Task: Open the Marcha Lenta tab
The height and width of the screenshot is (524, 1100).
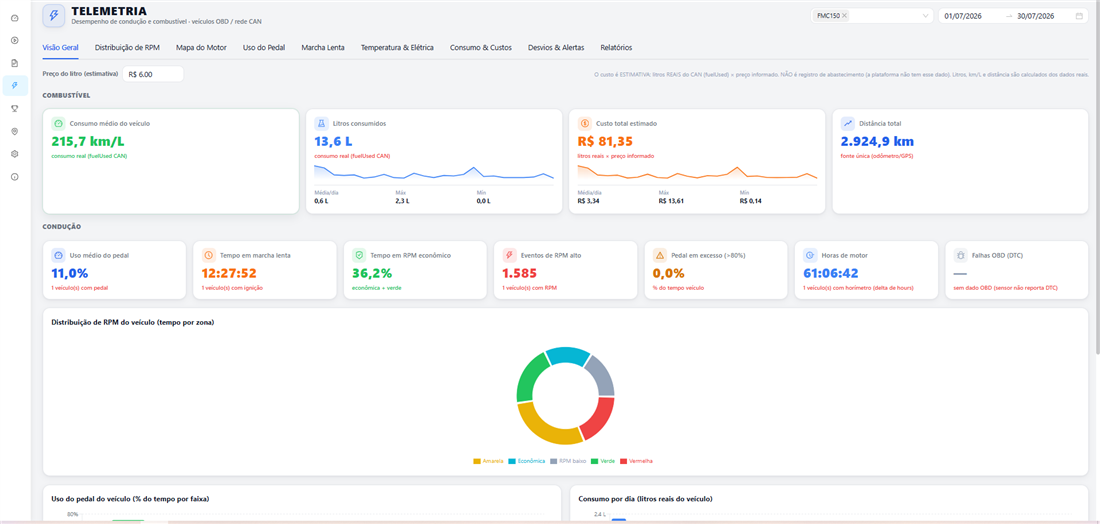Action: [323, 48]
